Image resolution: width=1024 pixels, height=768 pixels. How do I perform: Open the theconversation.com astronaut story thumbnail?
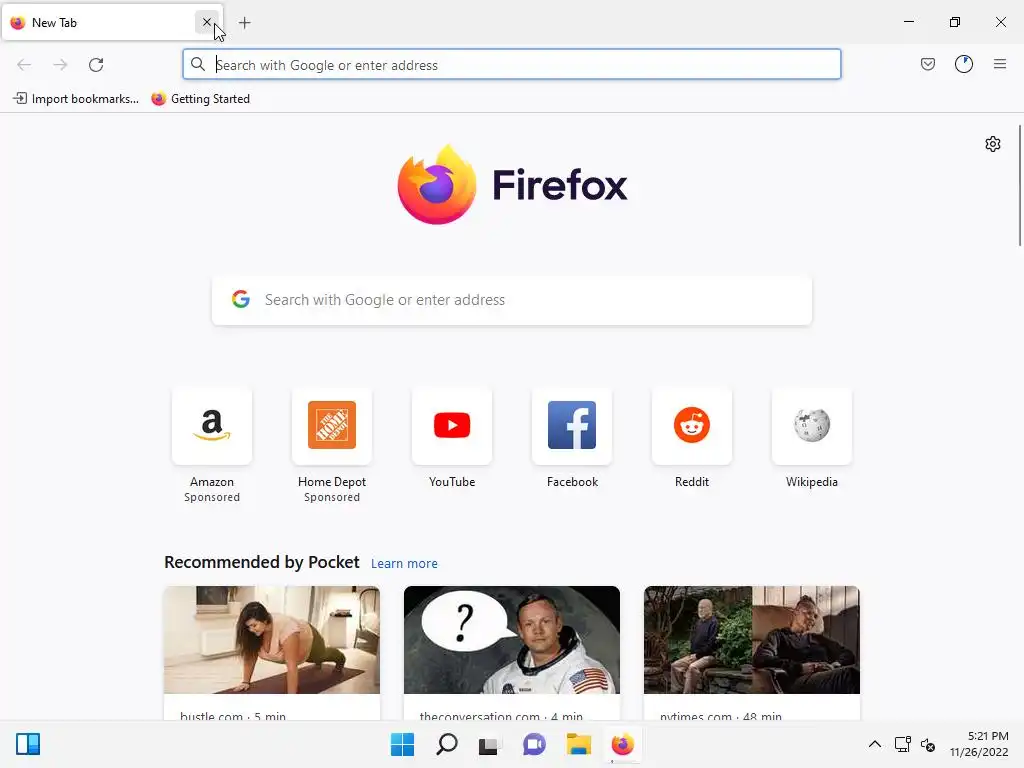(512, 640)
